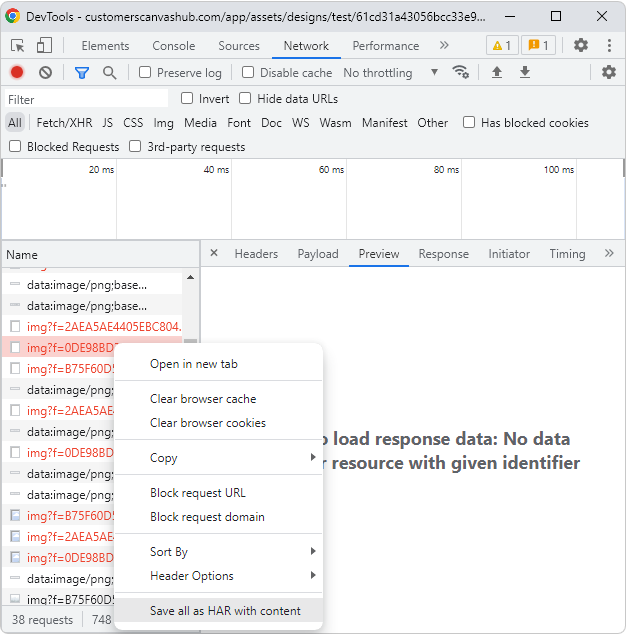Choose Open in new tab
This screenshot has width=626, height=634.
(x=218, y=364)
